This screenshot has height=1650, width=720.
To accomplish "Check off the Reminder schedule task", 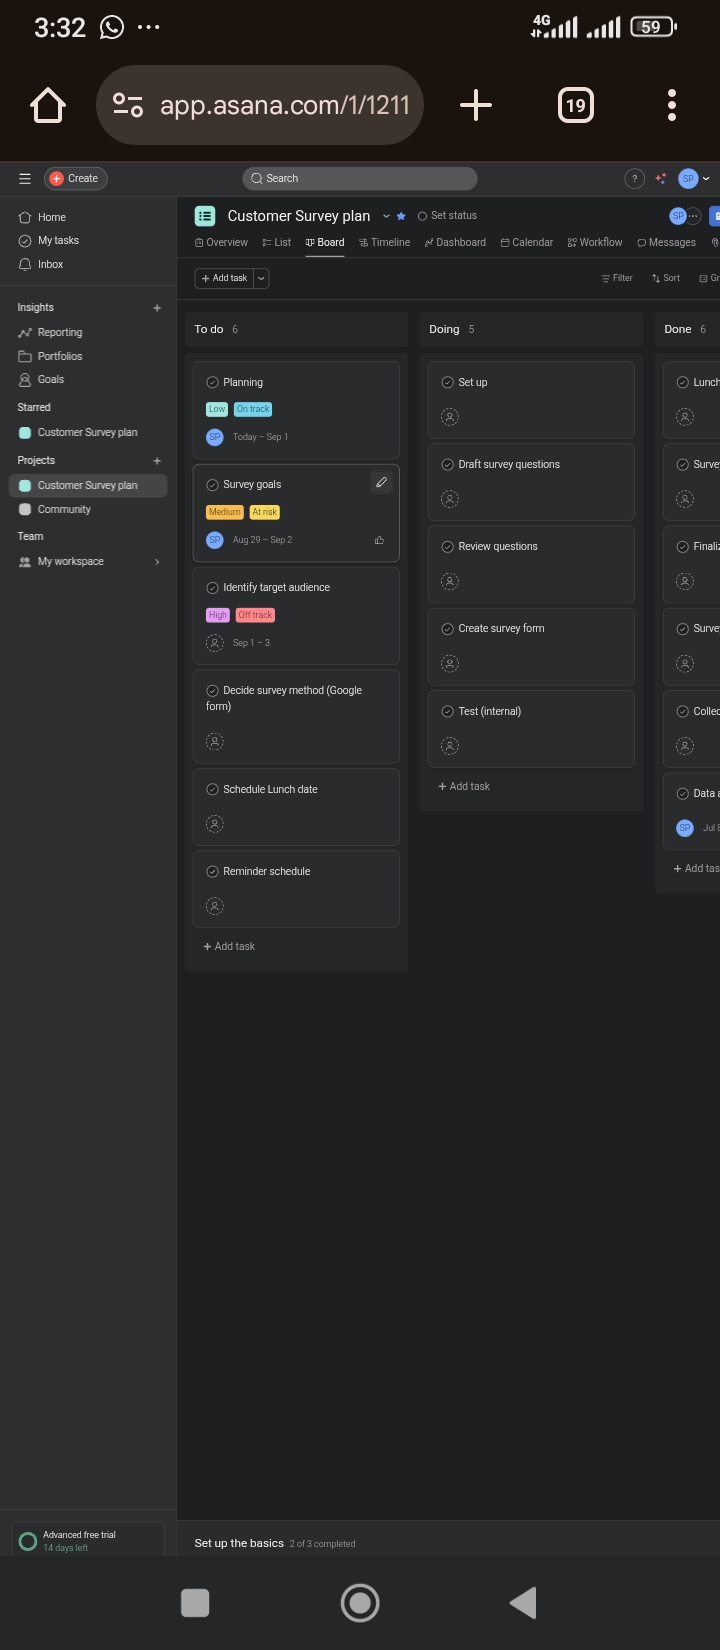I will pos(212,871).
